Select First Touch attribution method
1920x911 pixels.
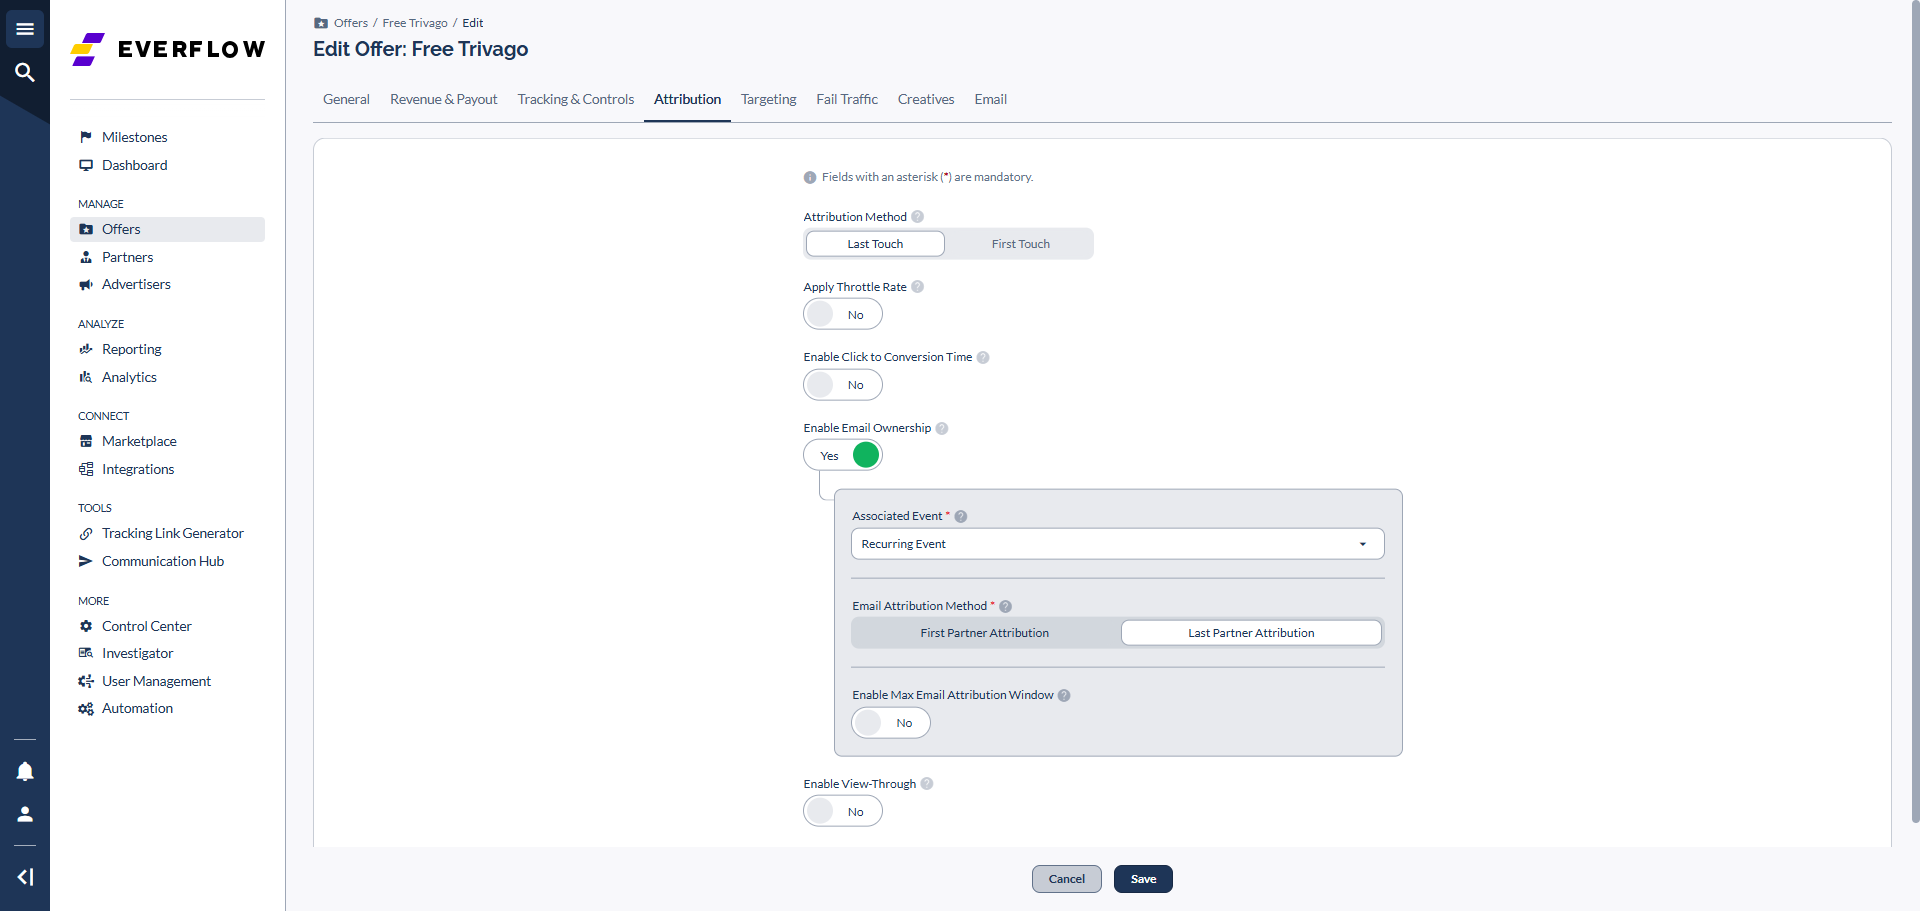click(1020, 244)
